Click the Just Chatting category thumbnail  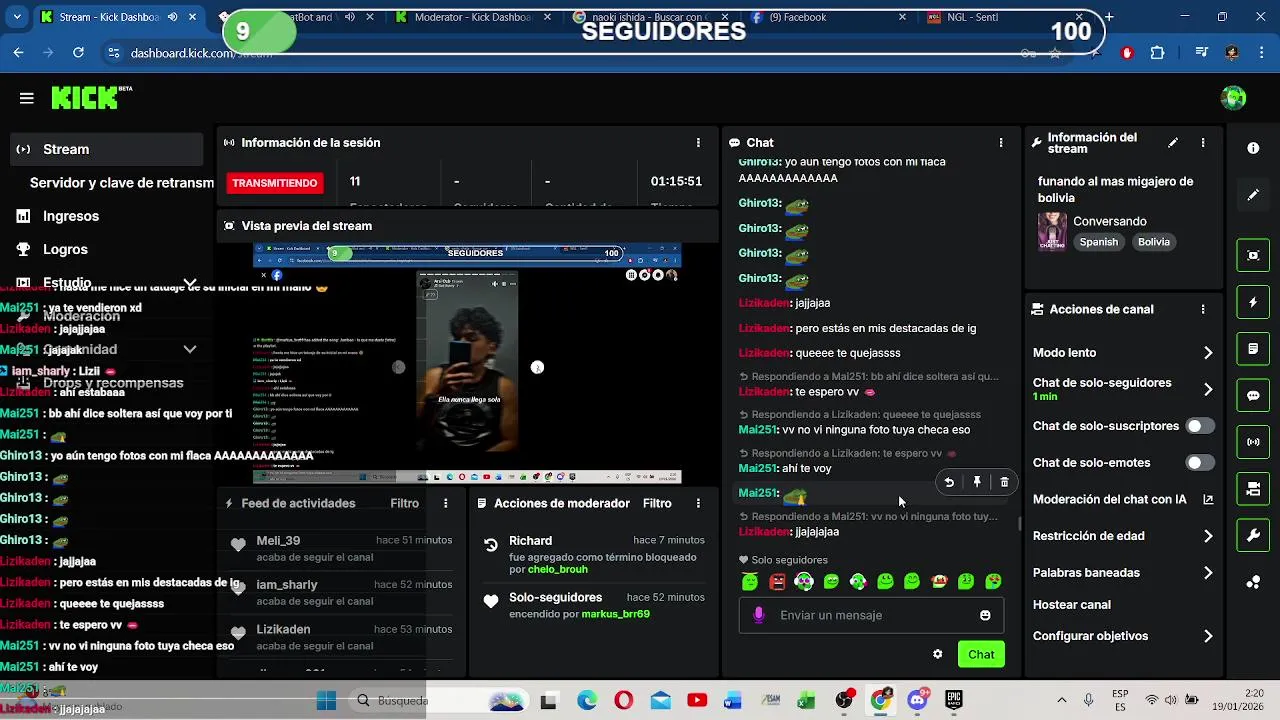[x=1052, y=231]
